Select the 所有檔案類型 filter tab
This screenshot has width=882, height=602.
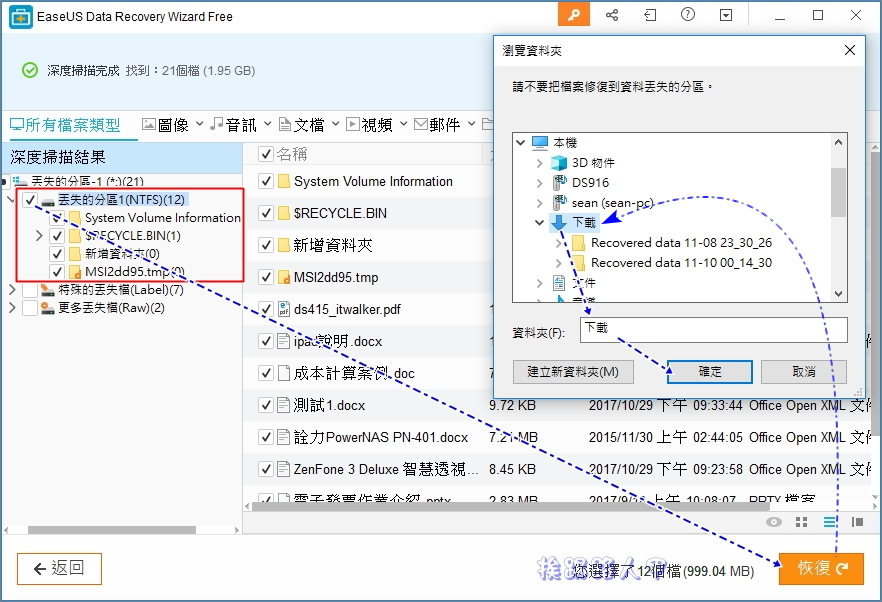(65, 125)
